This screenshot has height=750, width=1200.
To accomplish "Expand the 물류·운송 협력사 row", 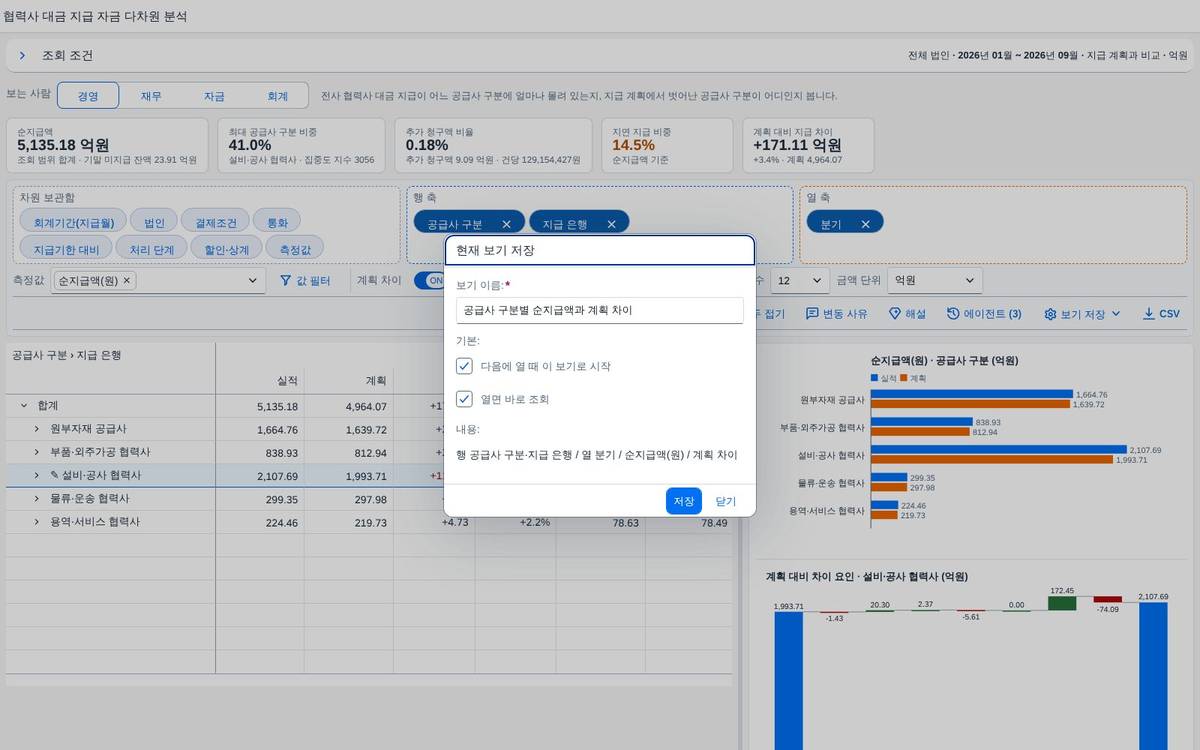I will pyautogui.click(x=36, y=498).
